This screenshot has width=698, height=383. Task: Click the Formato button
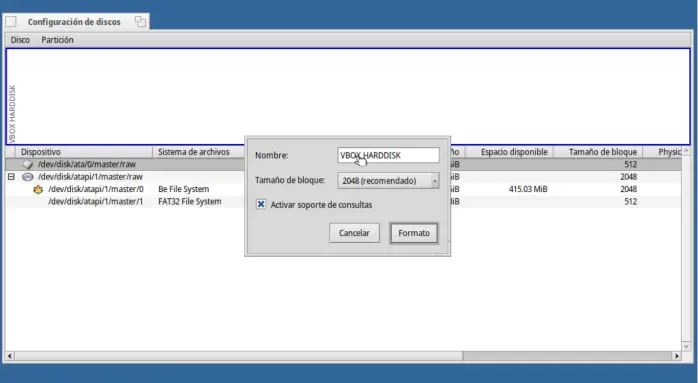(414, 233)
